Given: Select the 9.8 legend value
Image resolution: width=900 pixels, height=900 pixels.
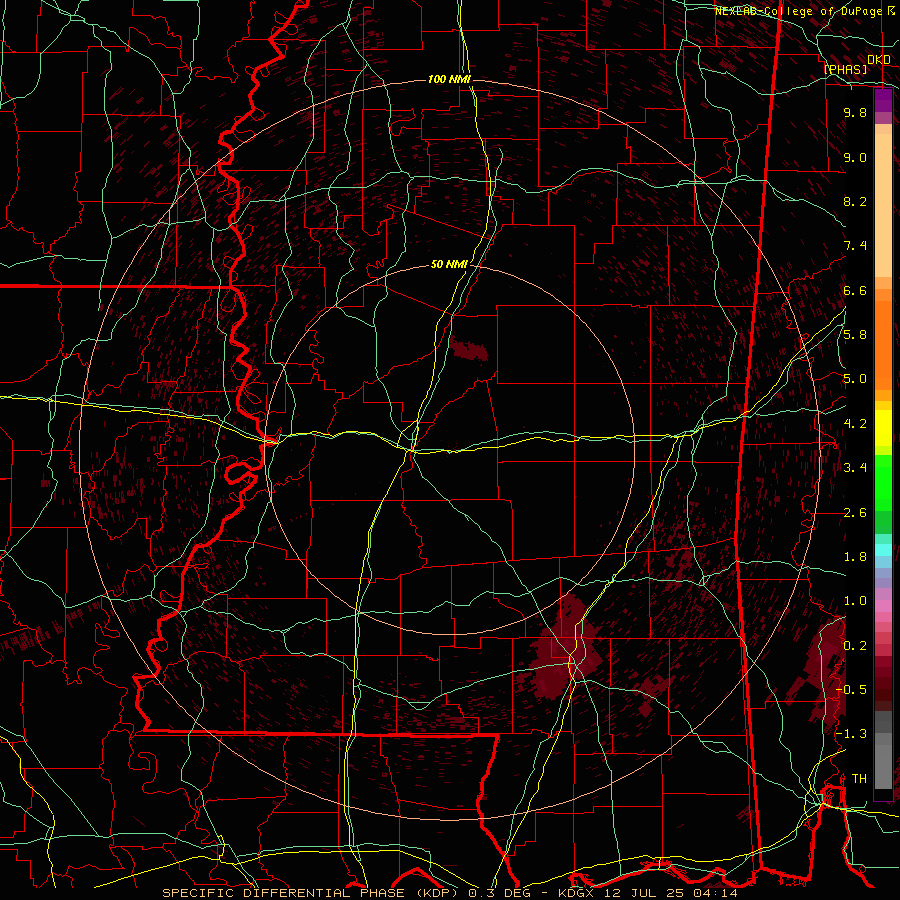Looking at the screenshot, I should click(x=855, y=112).
